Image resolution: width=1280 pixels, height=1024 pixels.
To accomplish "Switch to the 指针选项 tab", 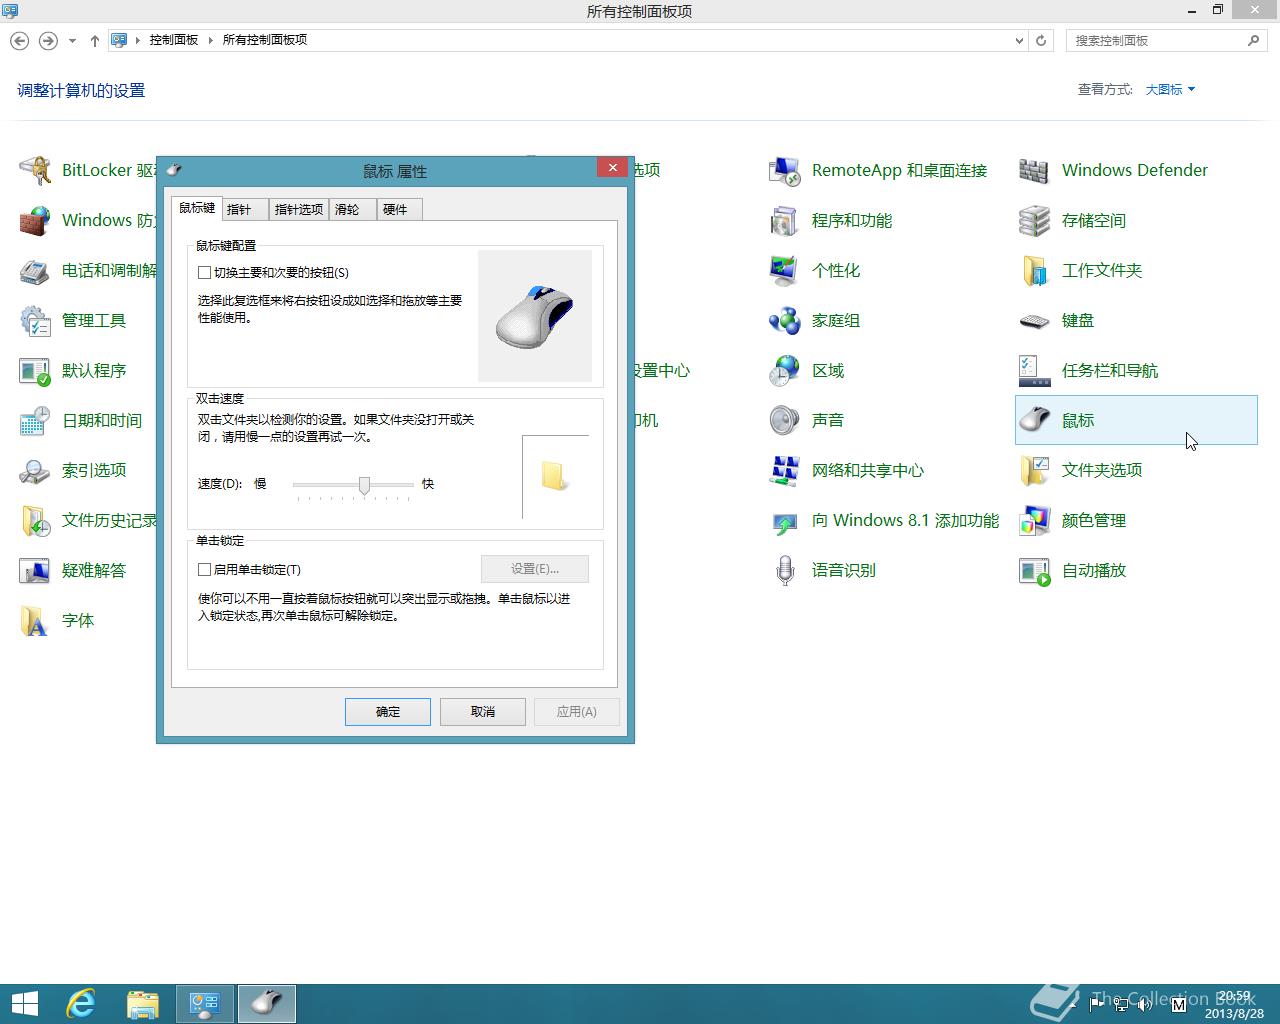I will pos(299,209).
